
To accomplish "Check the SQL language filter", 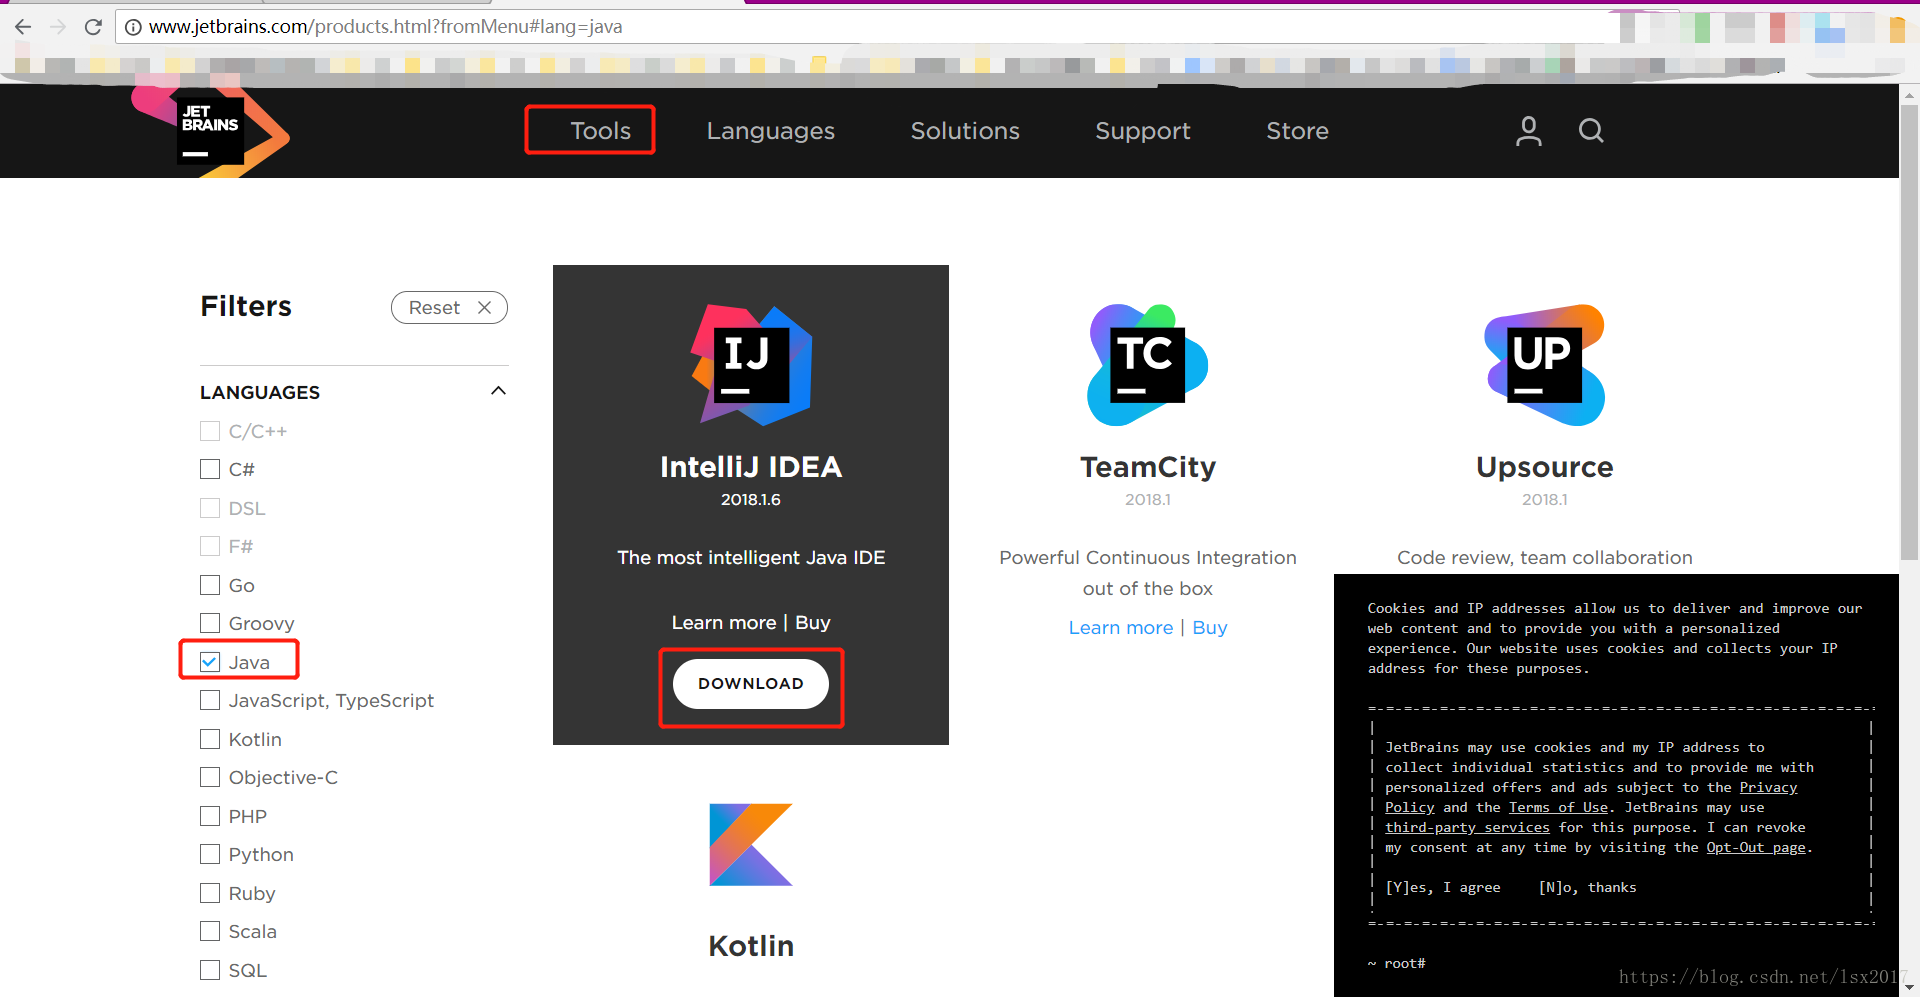I will pyautogui.click(x=210, y=970).
